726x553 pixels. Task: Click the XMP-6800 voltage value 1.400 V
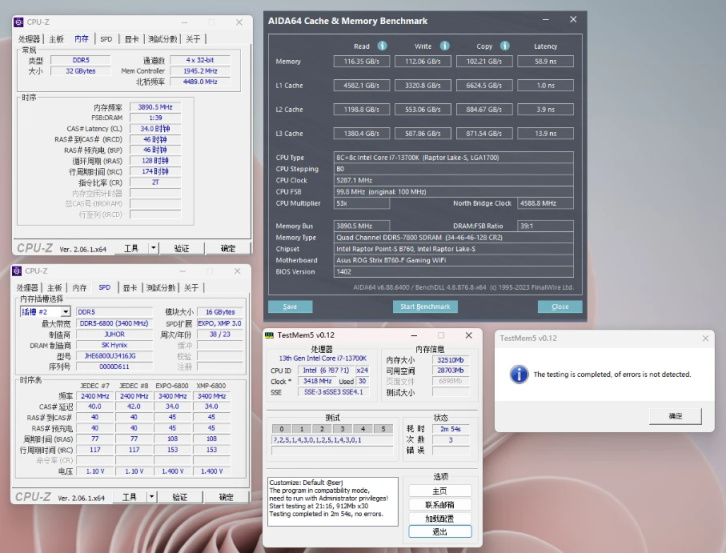[x=211, y=471]
